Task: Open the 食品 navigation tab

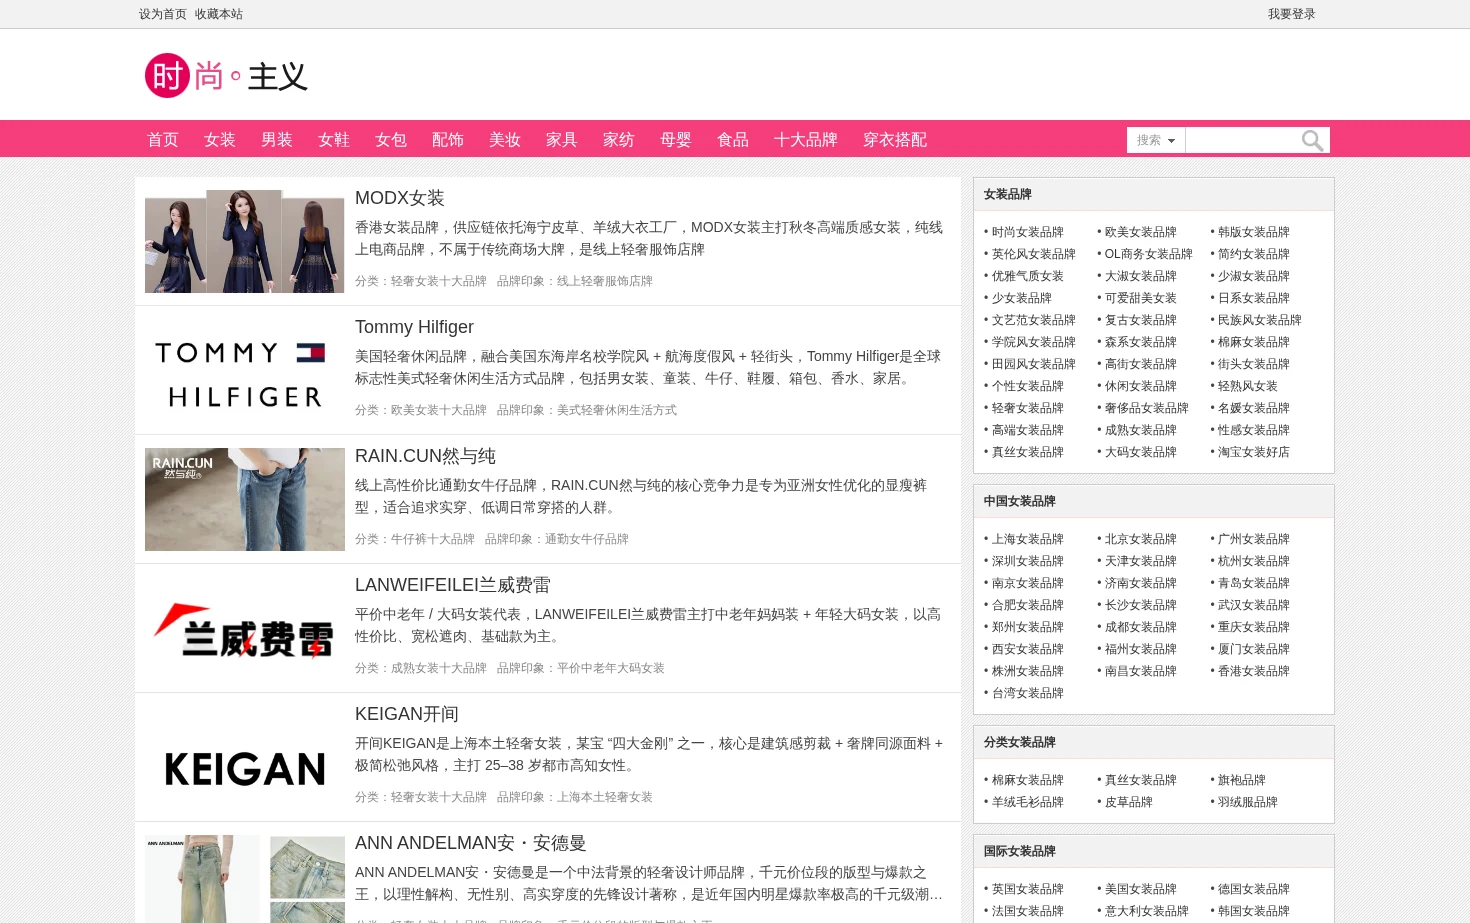Action: (733, 140)
